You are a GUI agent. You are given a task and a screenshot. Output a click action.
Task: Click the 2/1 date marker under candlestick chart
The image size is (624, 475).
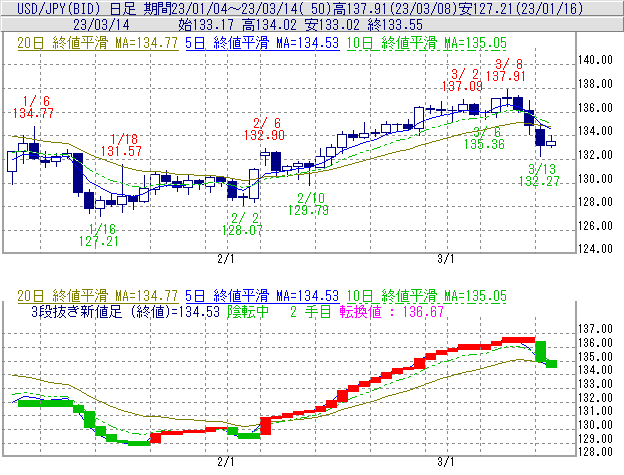point(226,259)
